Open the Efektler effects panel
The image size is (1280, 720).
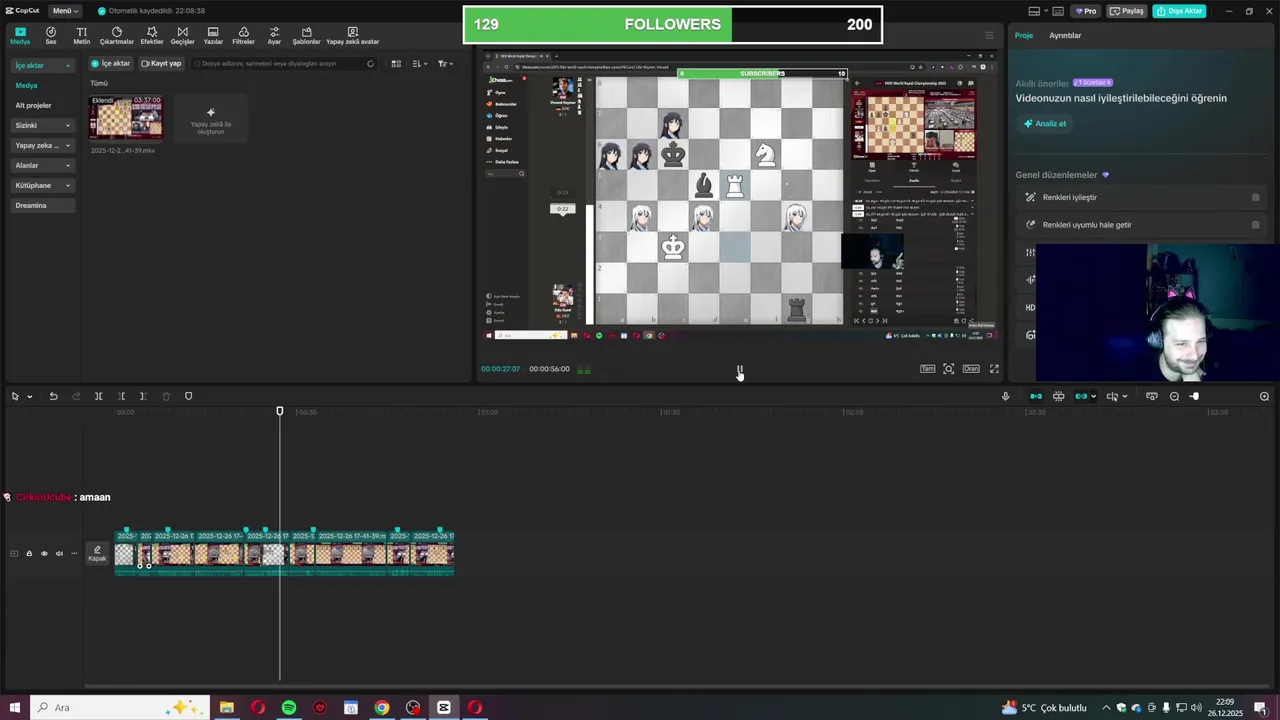(x=152, y=36)
